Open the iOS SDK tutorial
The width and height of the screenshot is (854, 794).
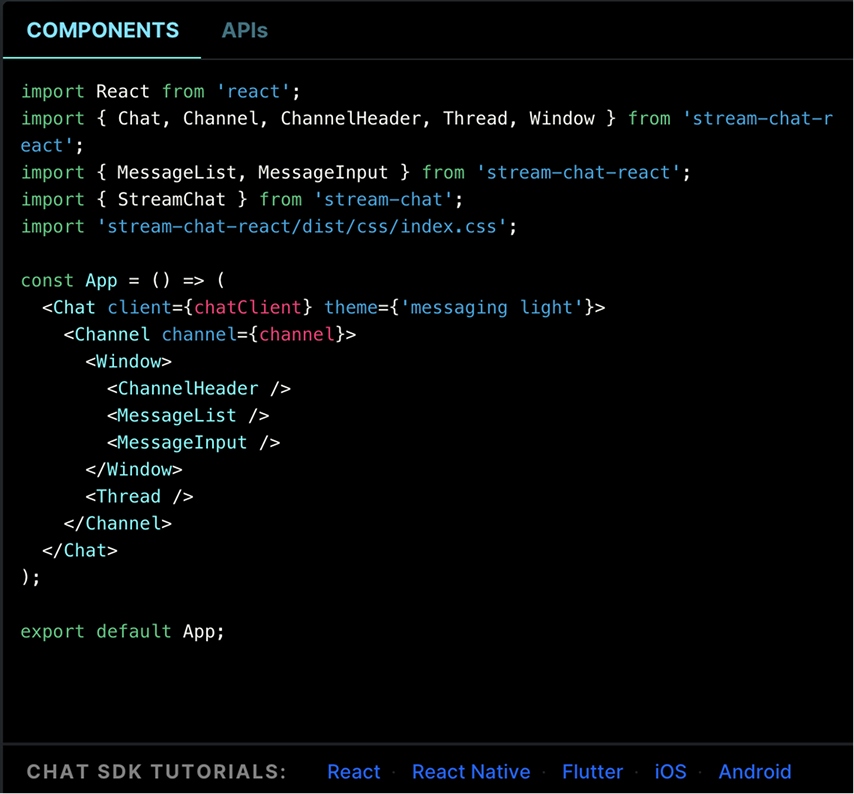point(670,772)
